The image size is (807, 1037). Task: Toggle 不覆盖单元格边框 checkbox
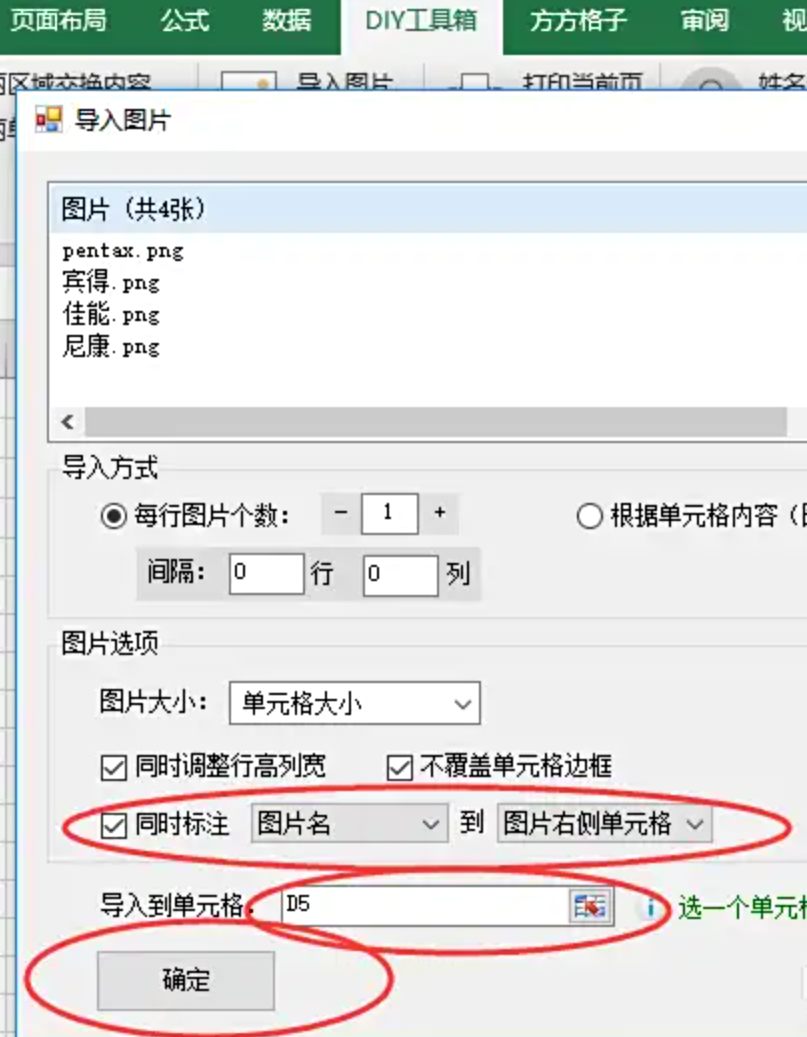(400, 768)
